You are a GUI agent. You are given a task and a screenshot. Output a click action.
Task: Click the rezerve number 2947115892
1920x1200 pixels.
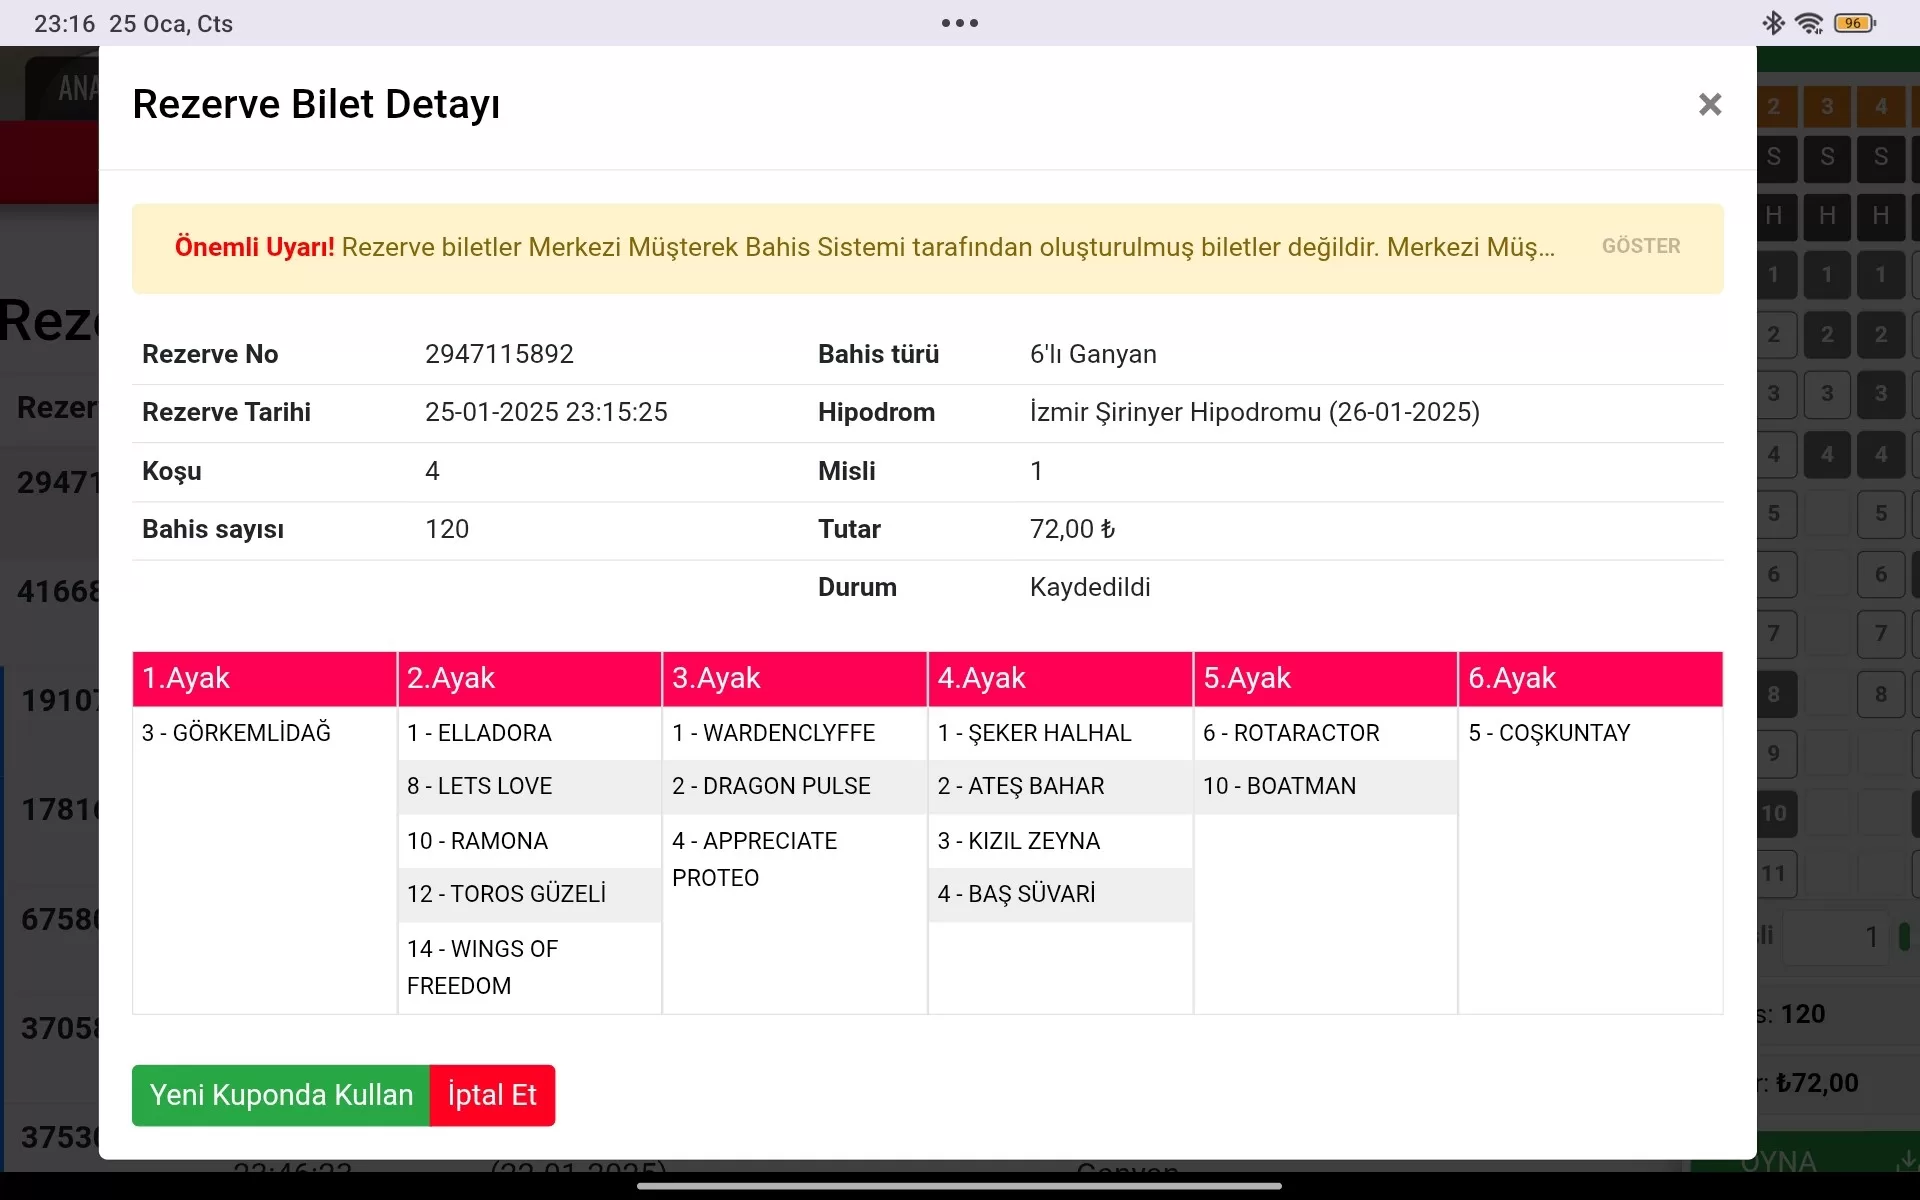click(499, 354)
